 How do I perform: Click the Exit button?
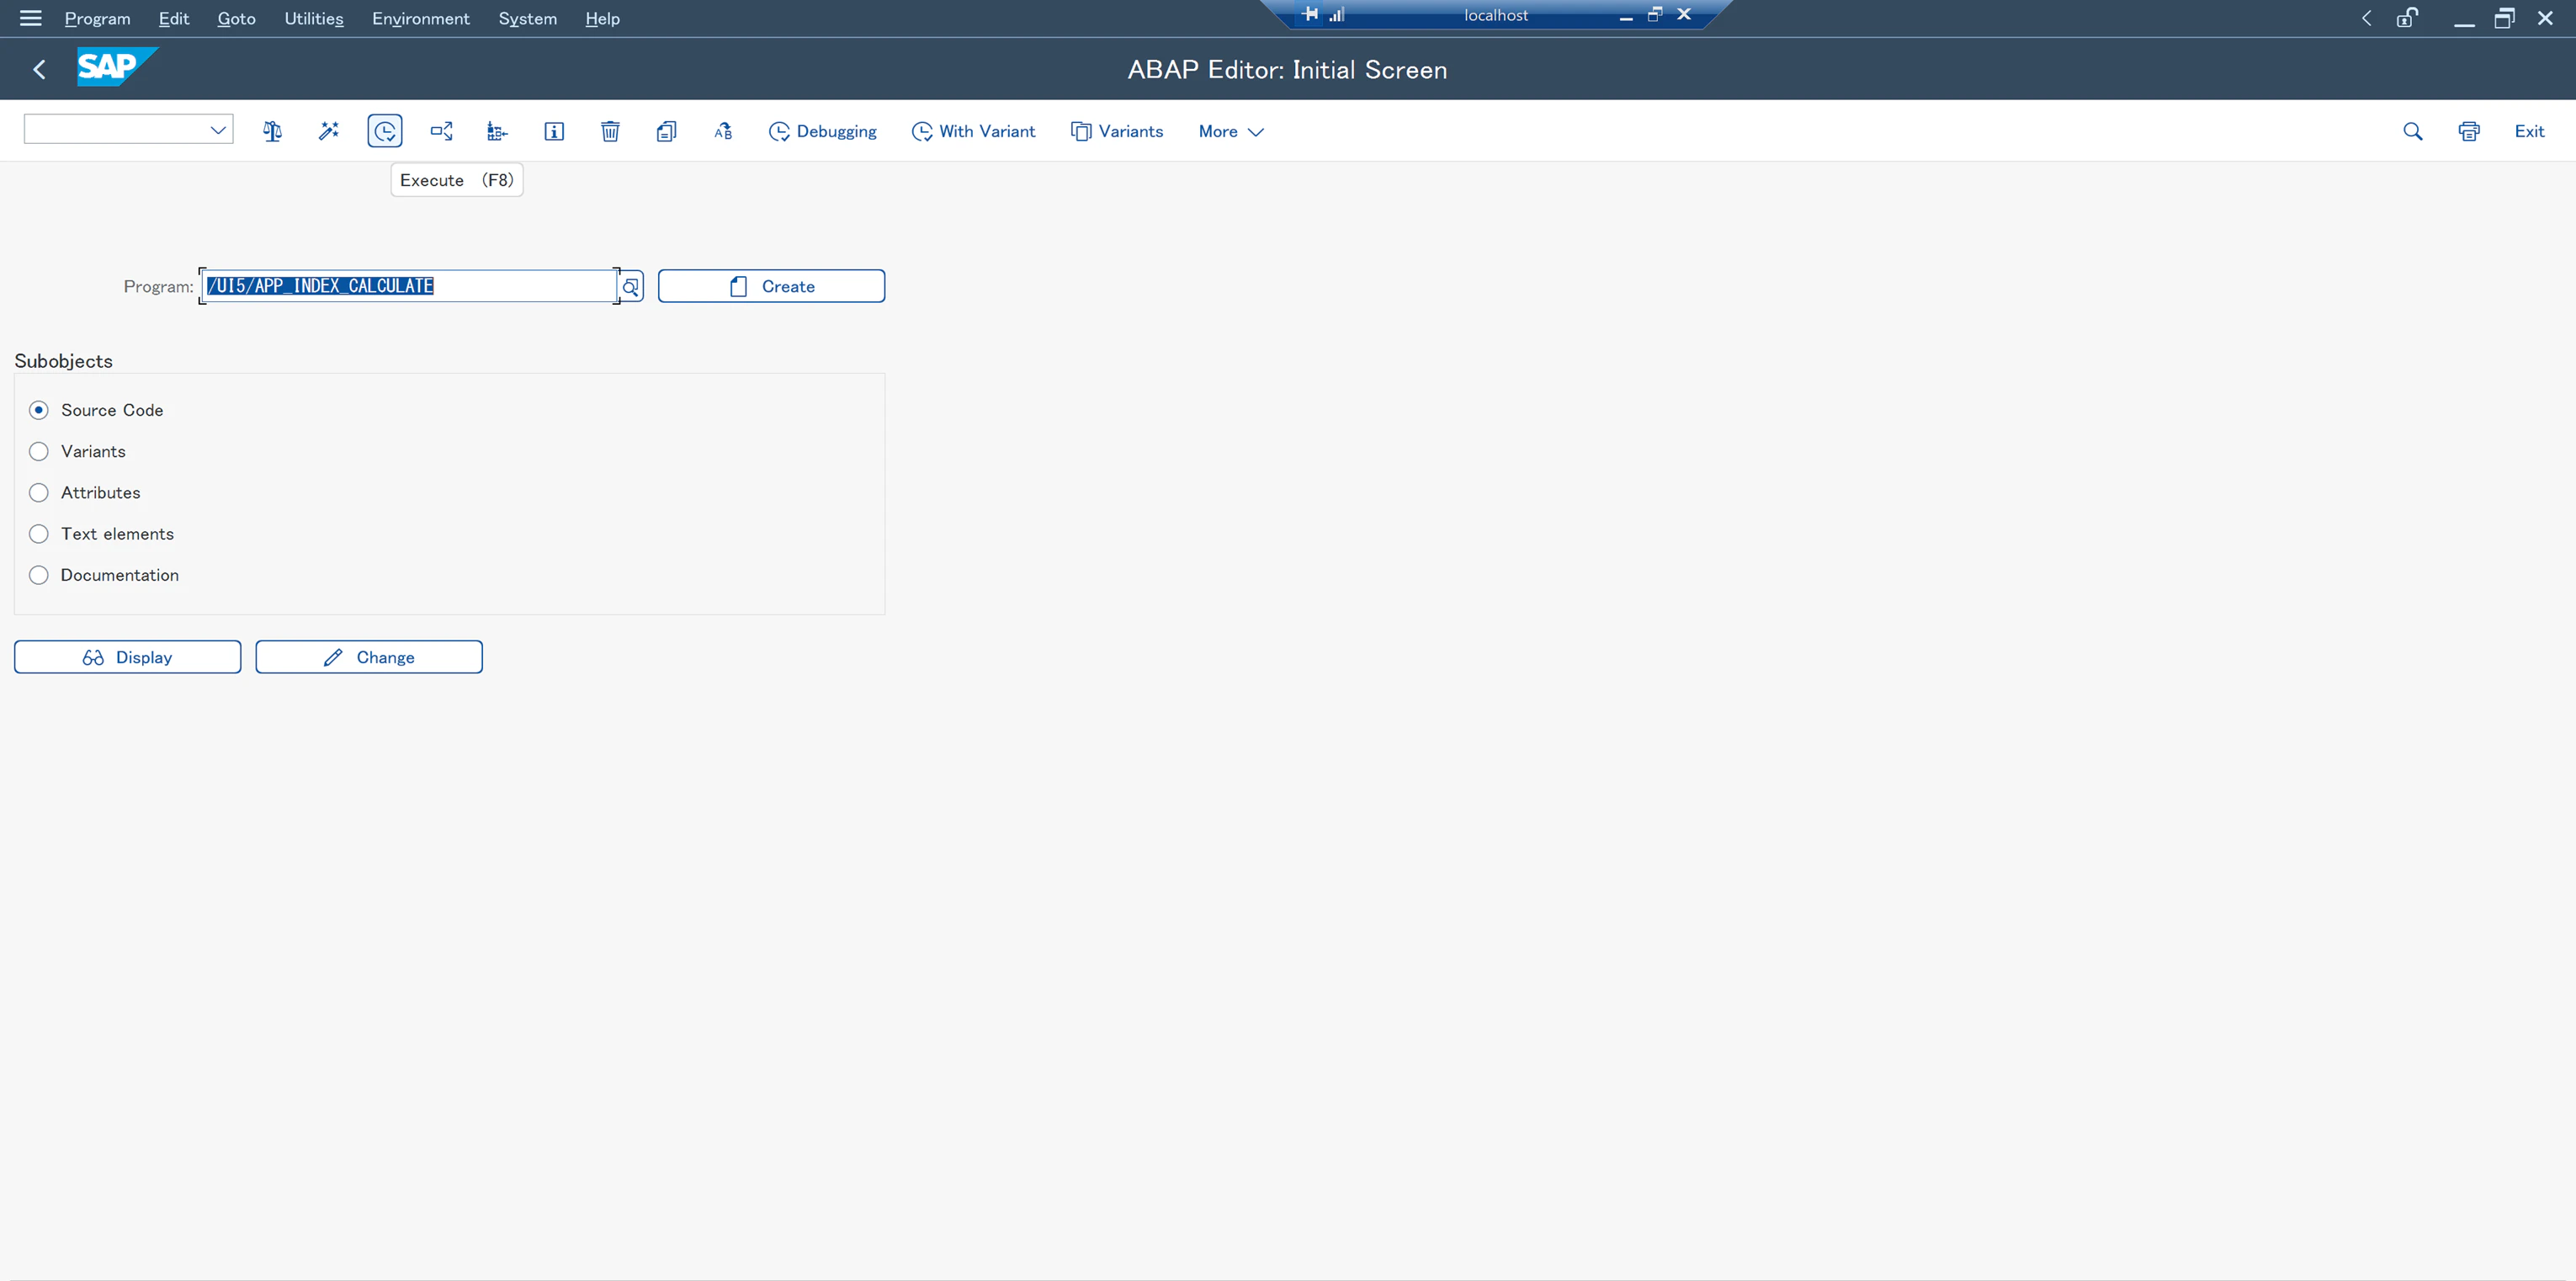coord(2529,131)
